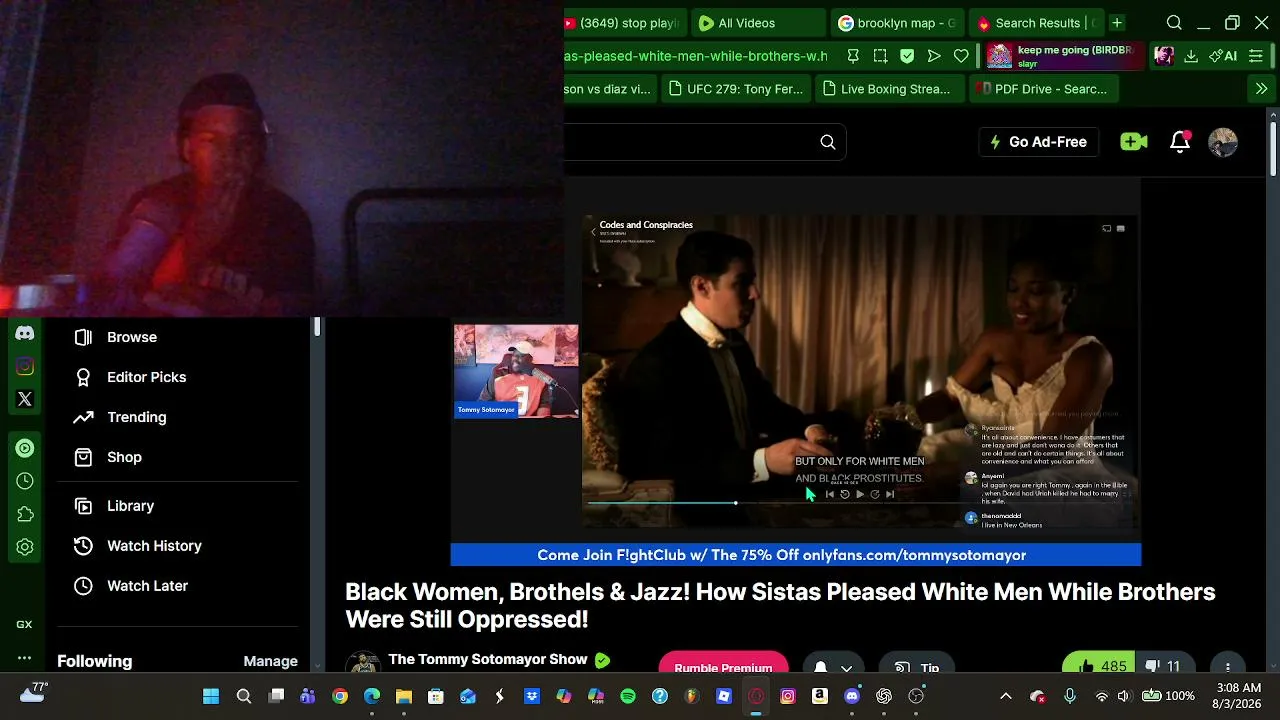Click the Rumble search magnifier icon
This screenshot has width=1280, height=720.
[x=828, y=142]
